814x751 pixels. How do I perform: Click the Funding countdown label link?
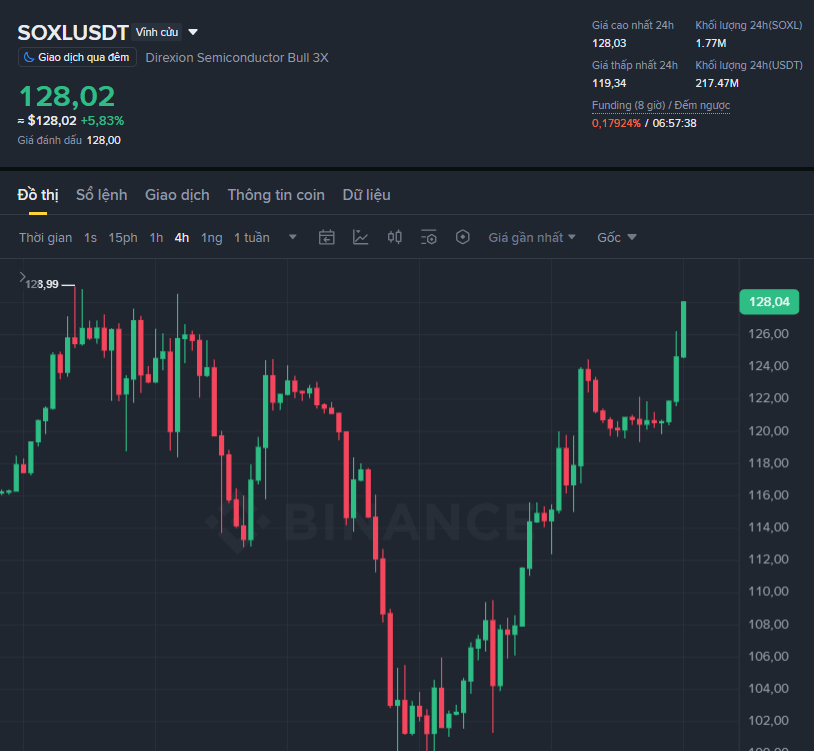(661, 105)
